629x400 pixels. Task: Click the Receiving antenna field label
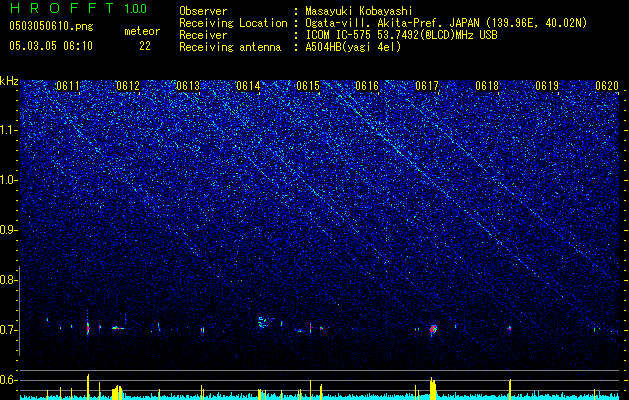tap(230, 47)
